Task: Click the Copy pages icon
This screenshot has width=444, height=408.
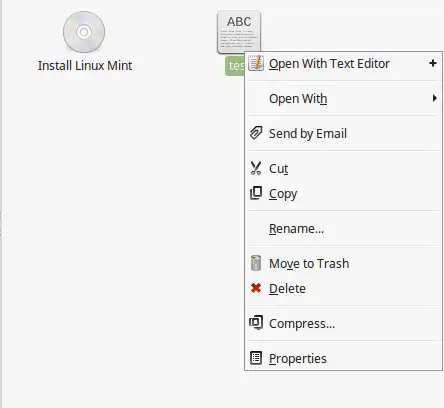Action: click(x=256, y=193)
